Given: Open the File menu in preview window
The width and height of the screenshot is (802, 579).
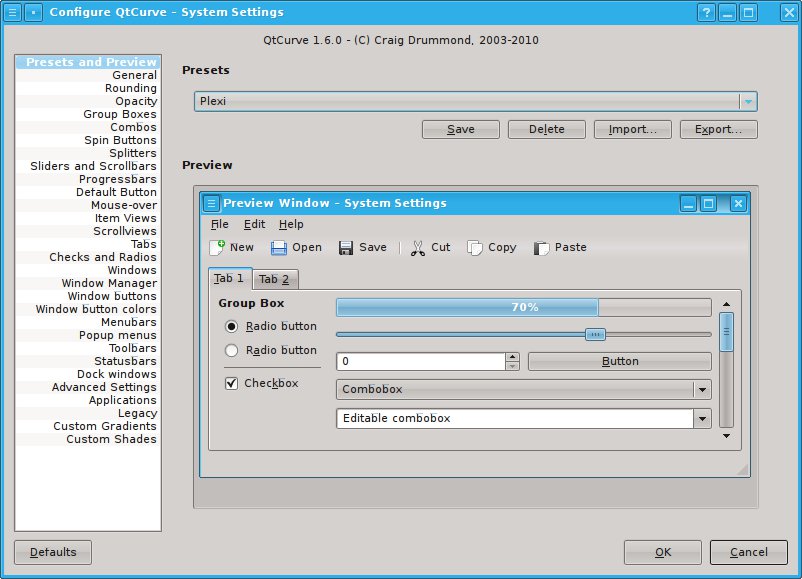Looking at the screenshot, I should (x=219, y=225).
